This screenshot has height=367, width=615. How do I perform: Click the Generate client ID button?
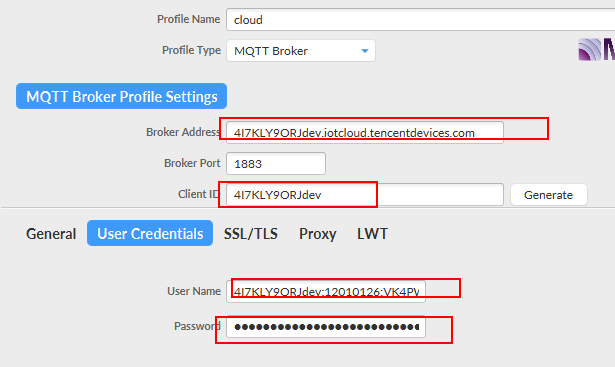pos(549,194)
